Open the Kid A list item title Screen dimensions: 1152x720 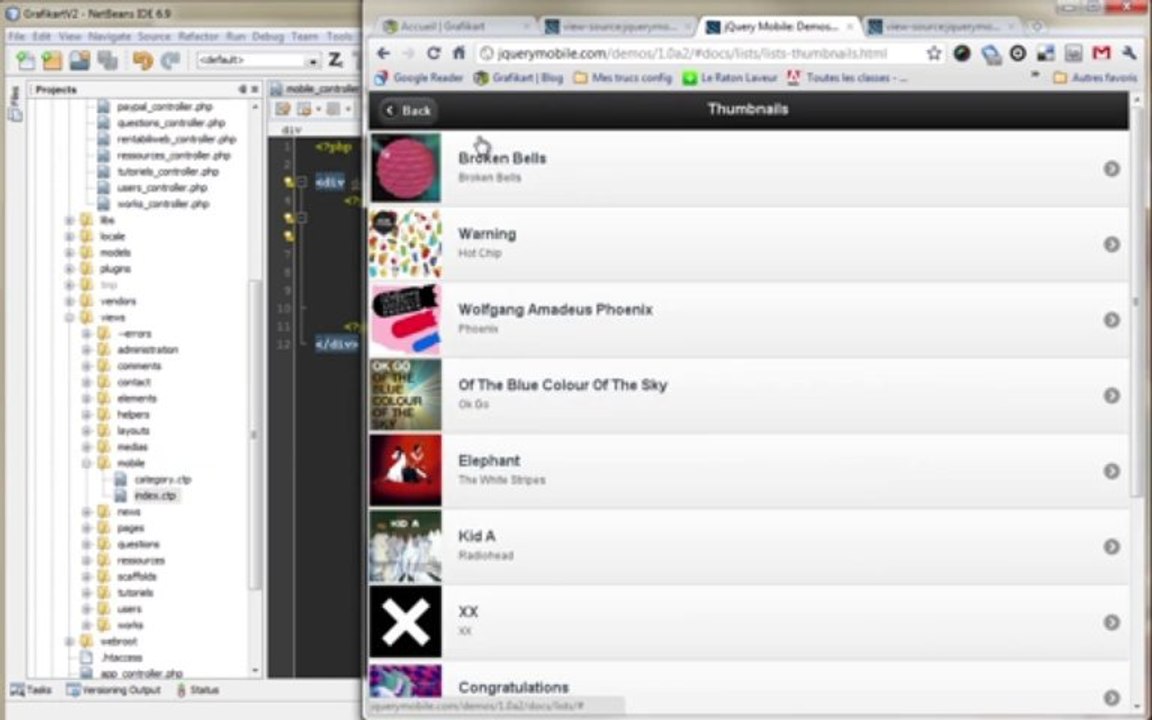tap(477, 536)
